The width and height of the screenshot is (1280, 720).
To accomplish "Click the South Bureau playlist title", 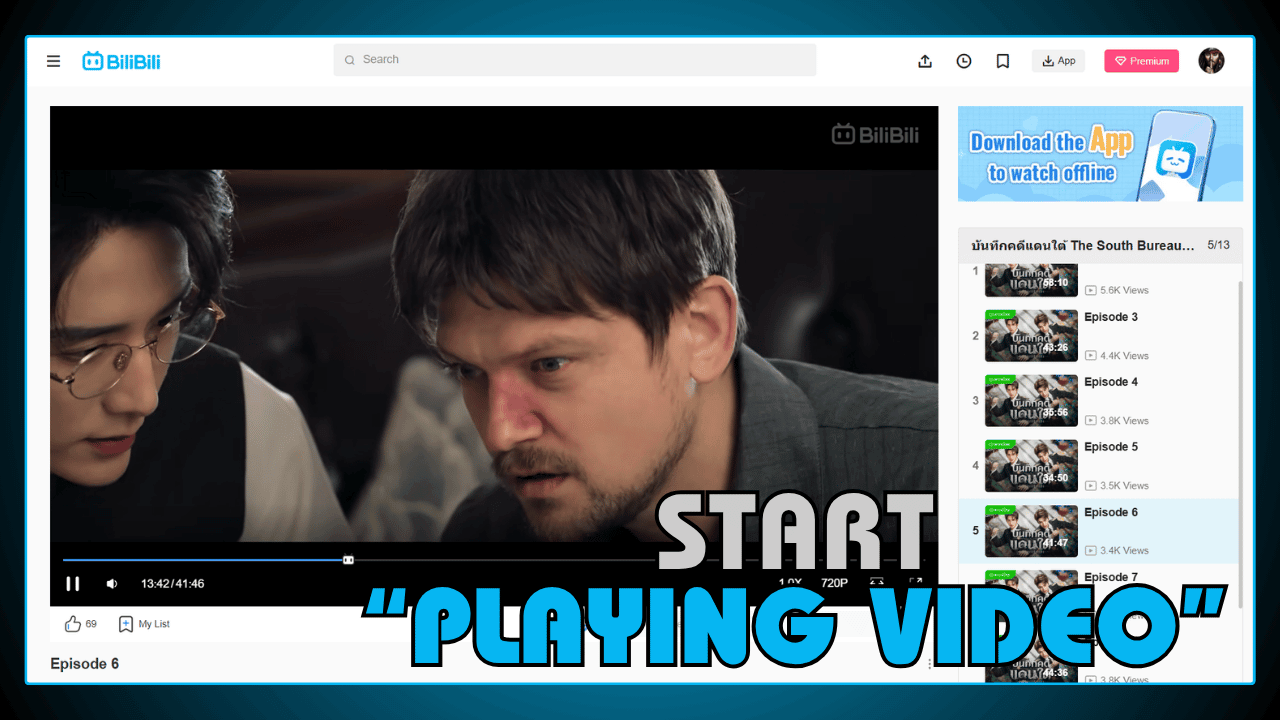I will point(1083,245).
